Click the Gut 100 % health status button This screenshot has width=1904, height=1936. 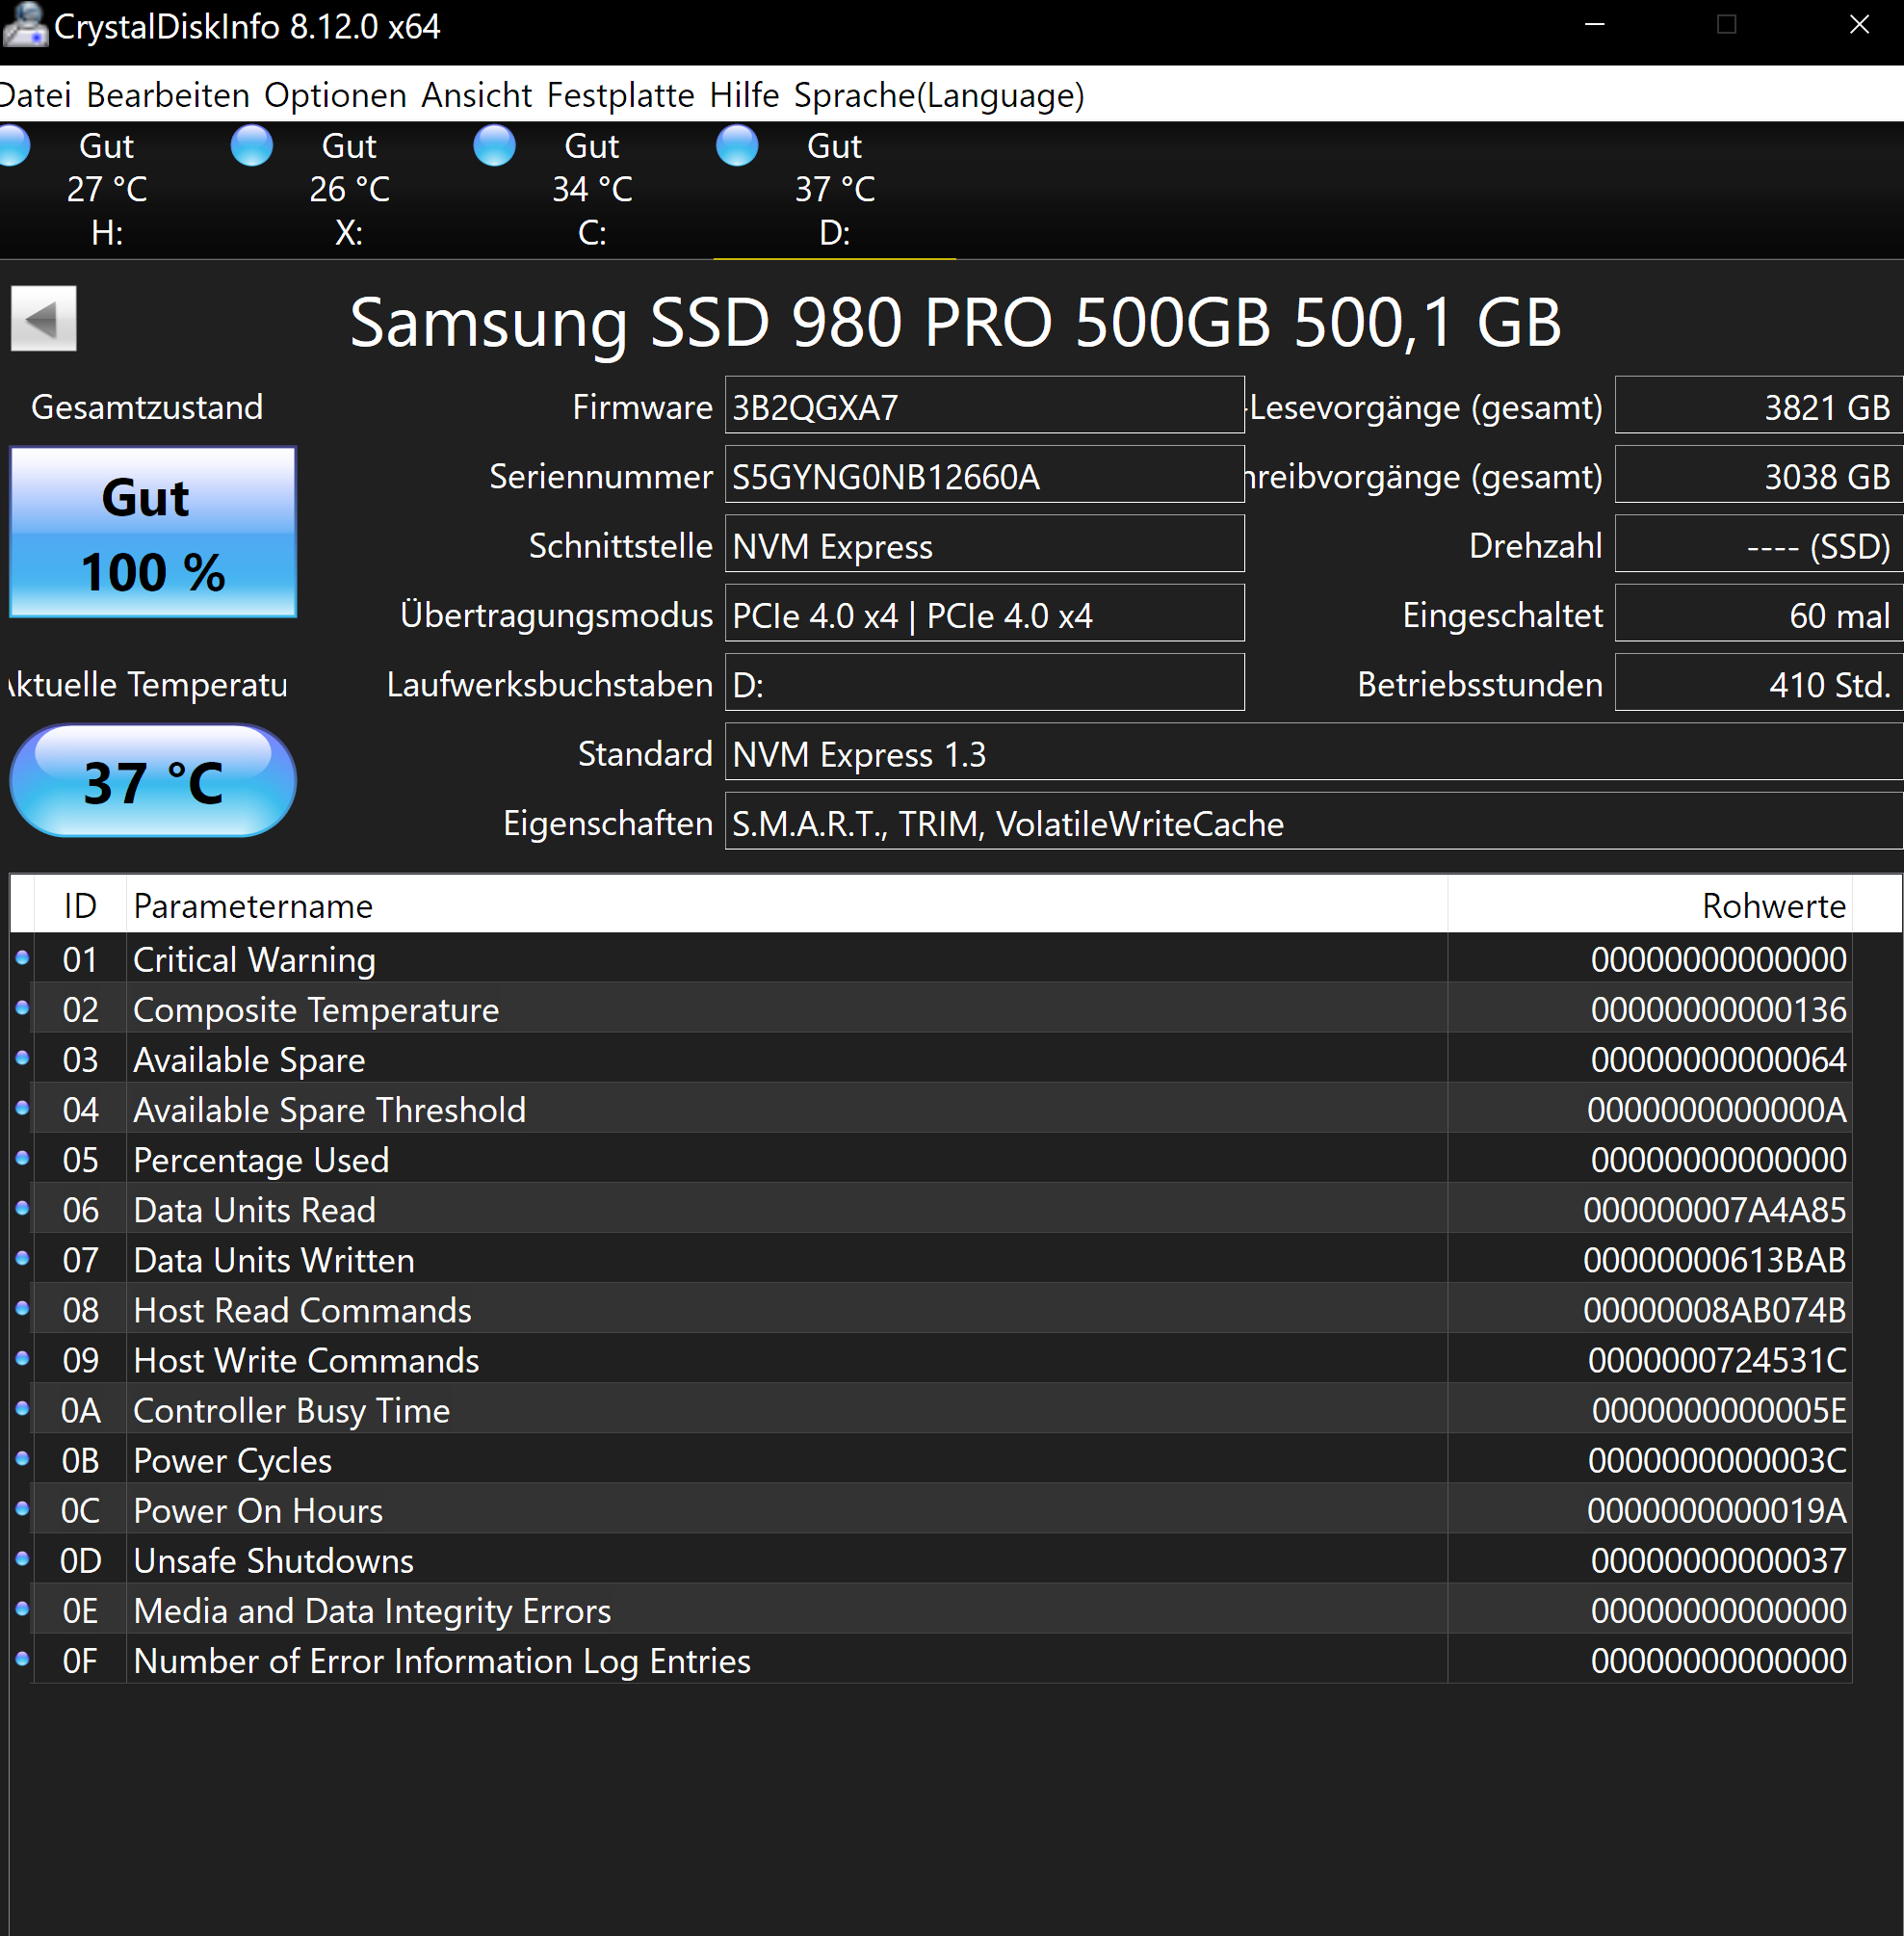[153, 532]
